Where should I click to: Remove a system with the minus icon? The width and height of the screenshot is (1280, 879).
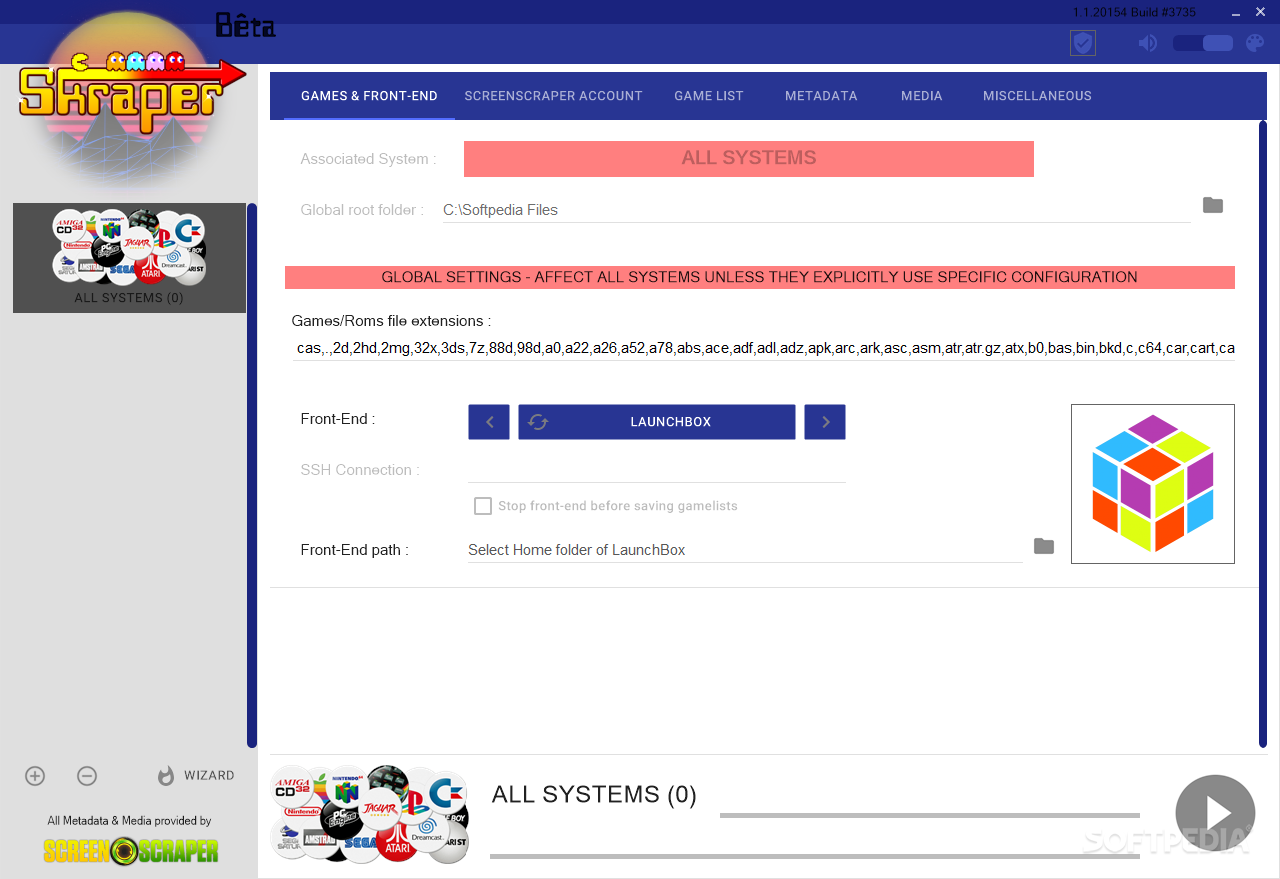click(87, 776)
